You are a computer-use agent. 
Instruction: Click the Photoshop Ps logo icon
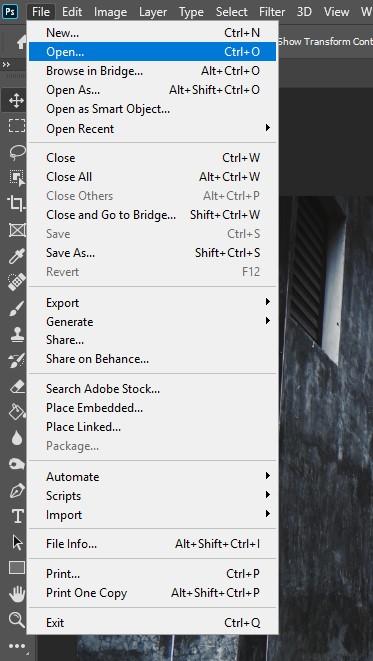[10, 11]
